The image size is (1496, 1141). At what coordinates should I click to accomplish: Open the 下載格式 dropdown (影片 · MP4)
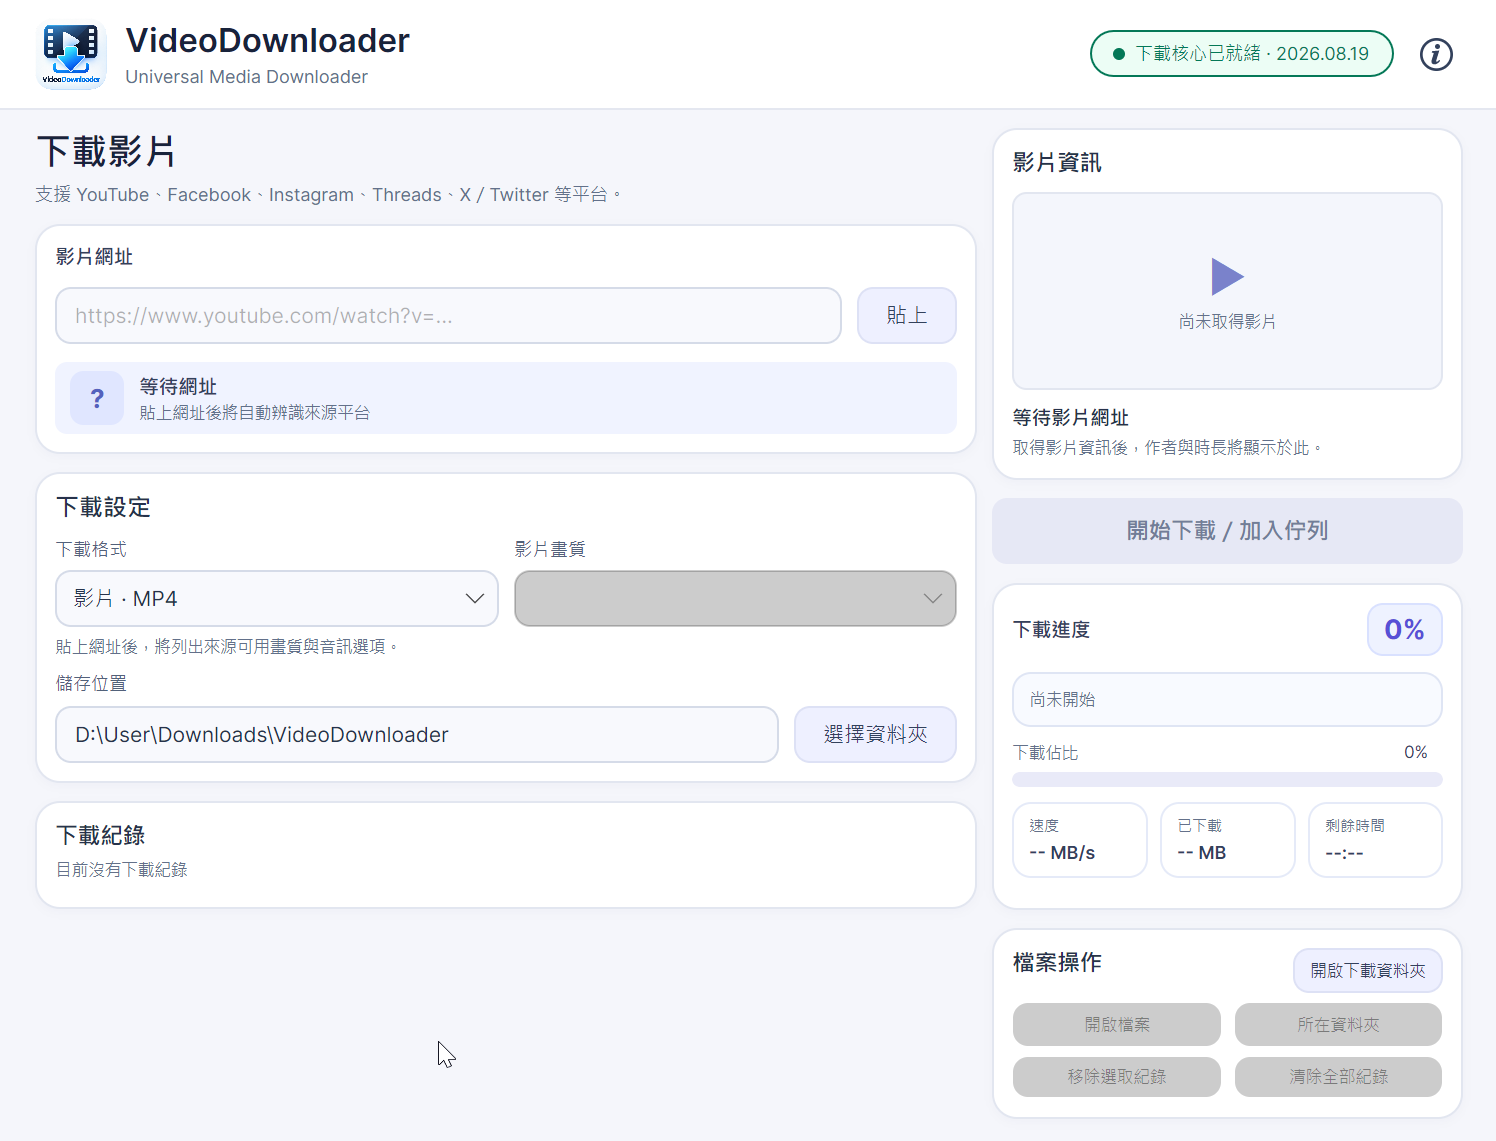pyautogui.click(x=277, y=599)
